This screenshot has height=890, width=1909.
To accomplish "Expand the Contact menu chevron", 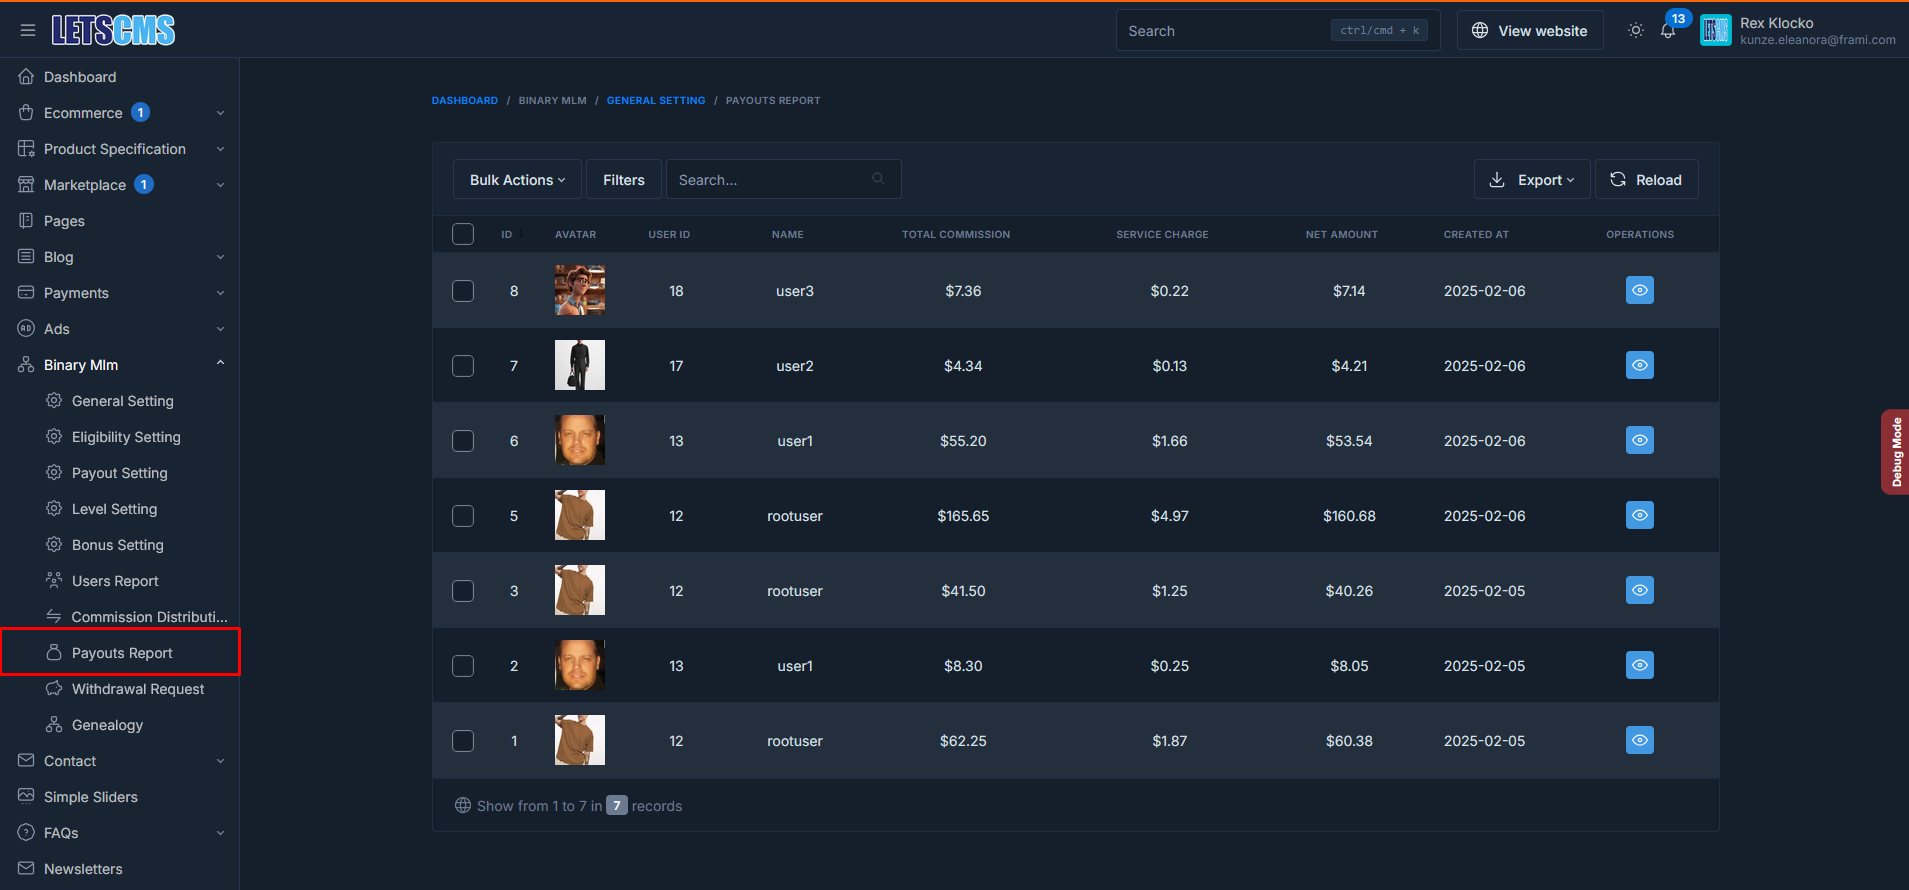I will [220, 761].
